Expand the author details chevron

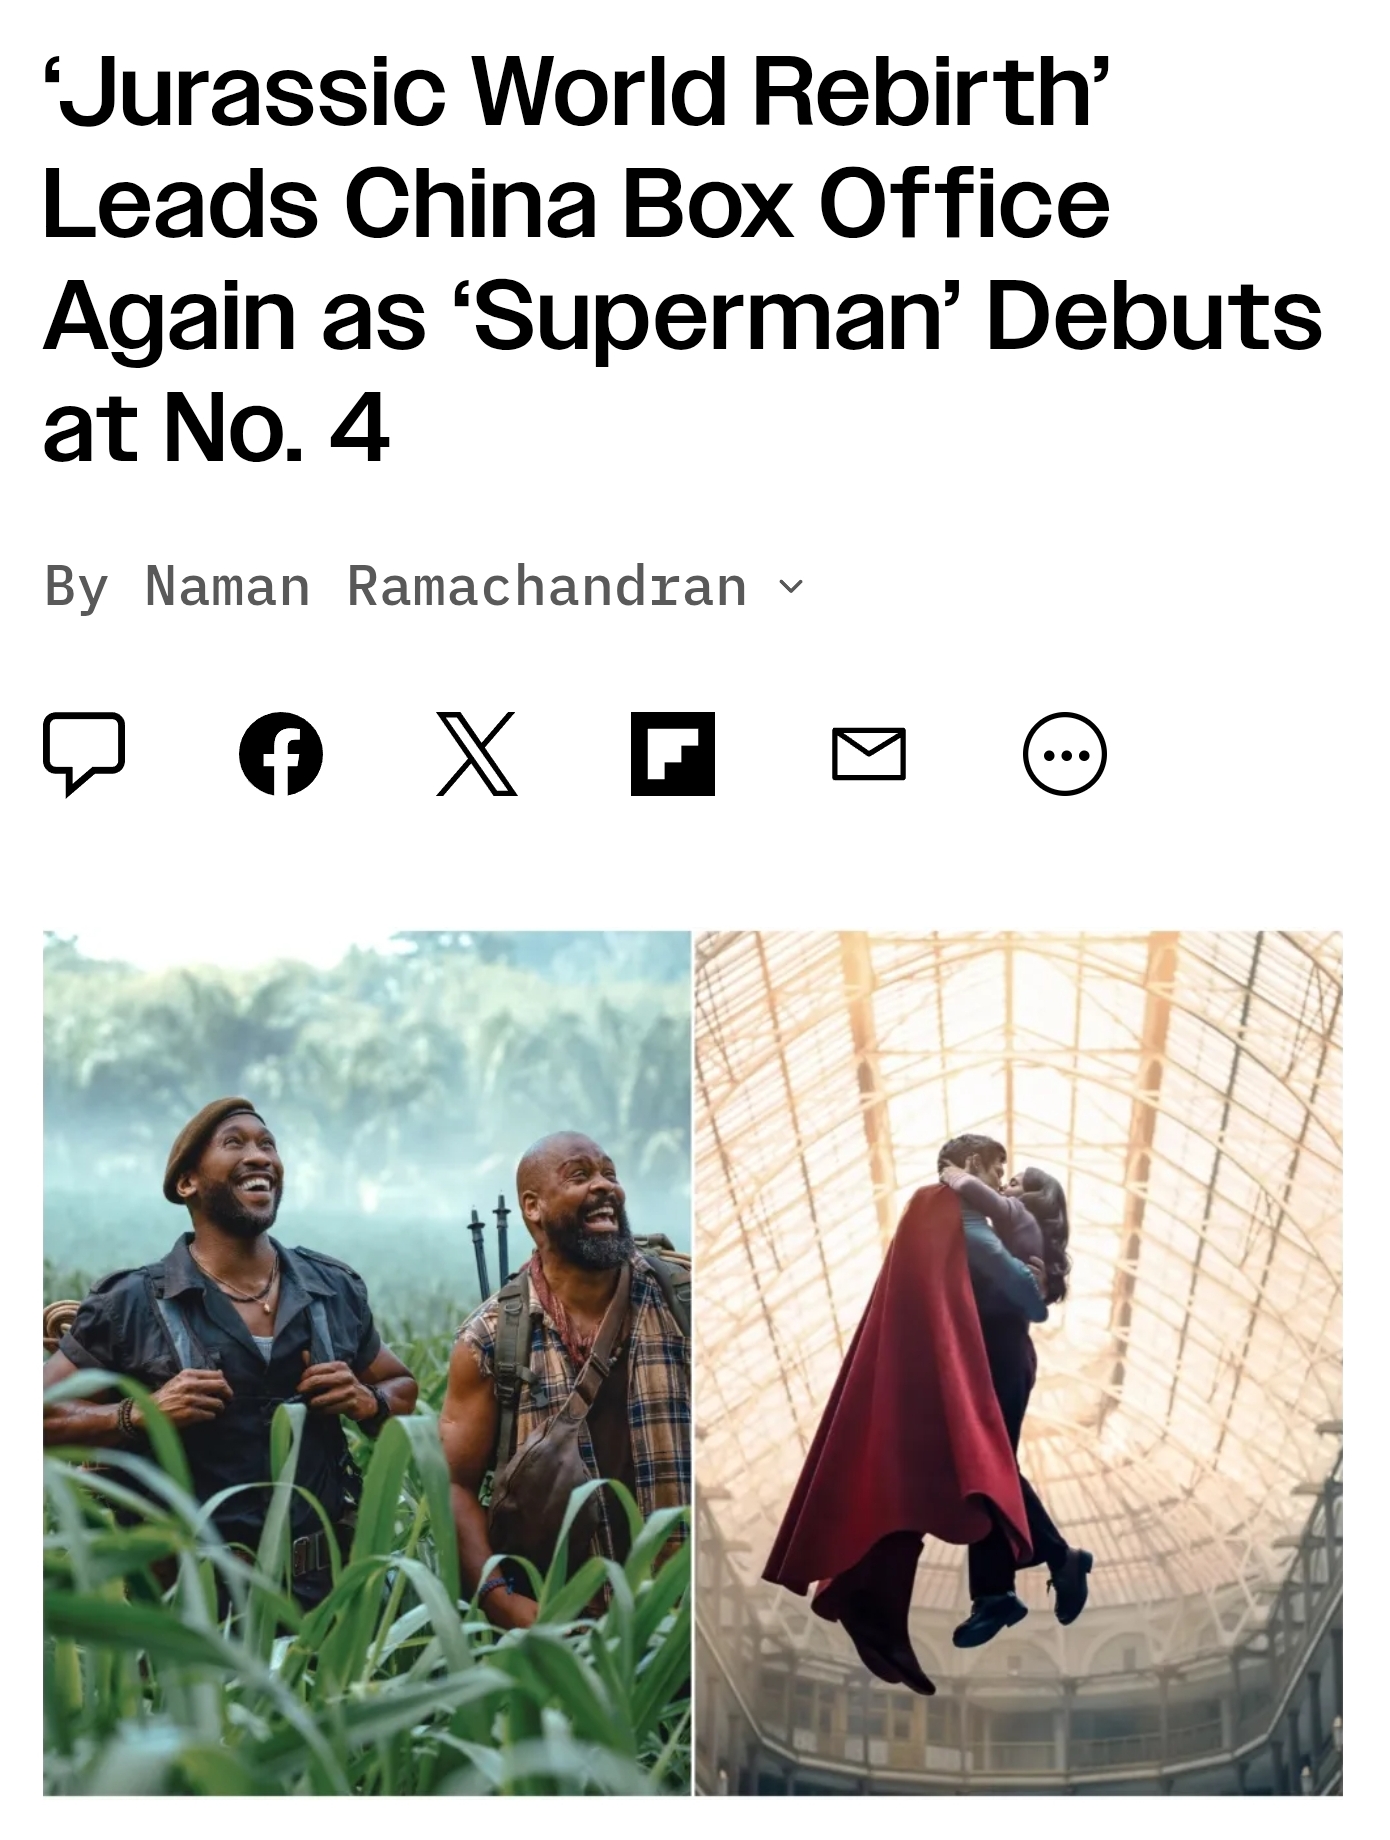[x=790, y=587]
